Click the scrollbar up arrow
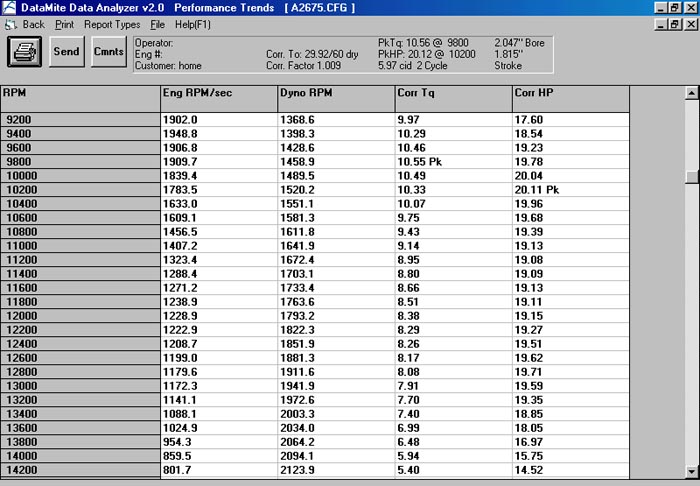The height and width of the screenshot is (486, 700). [692, 93]
